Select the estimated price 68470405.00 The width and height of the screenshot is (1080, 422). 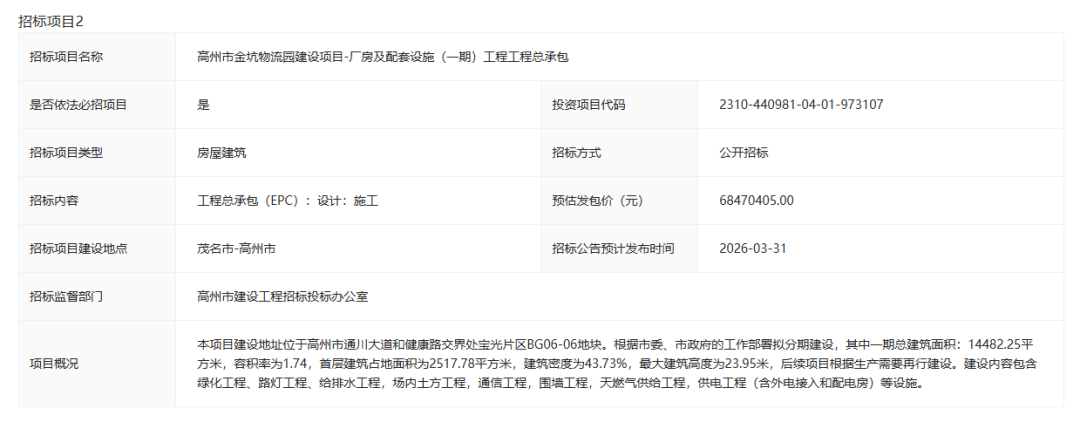[x=756, y=201]
